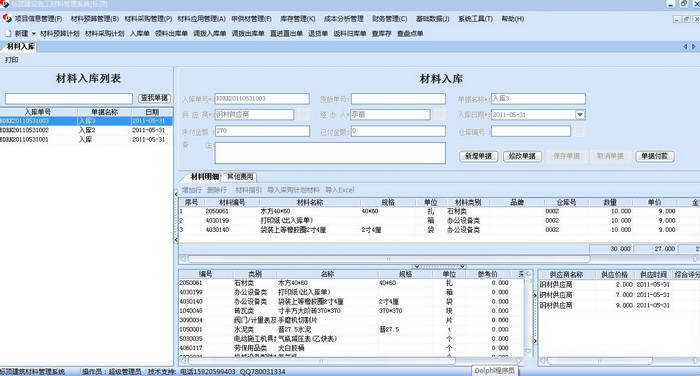
Task: Click 入库单号 column header in receipt list
Action: [38, 112]
